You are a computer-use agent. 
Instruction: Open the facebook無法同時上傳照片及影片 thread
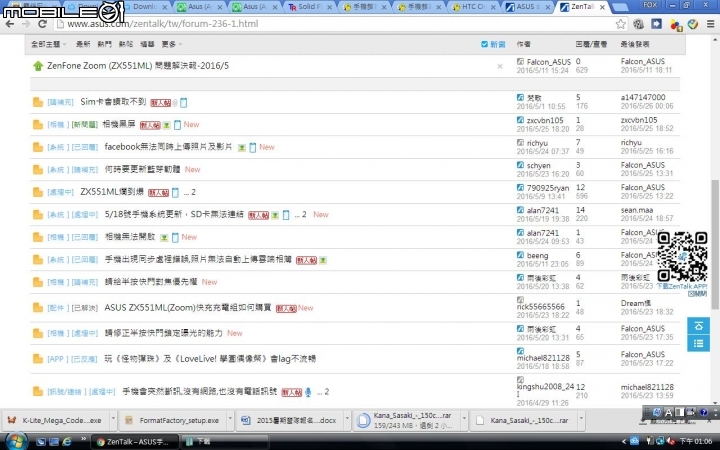point(168,147)
